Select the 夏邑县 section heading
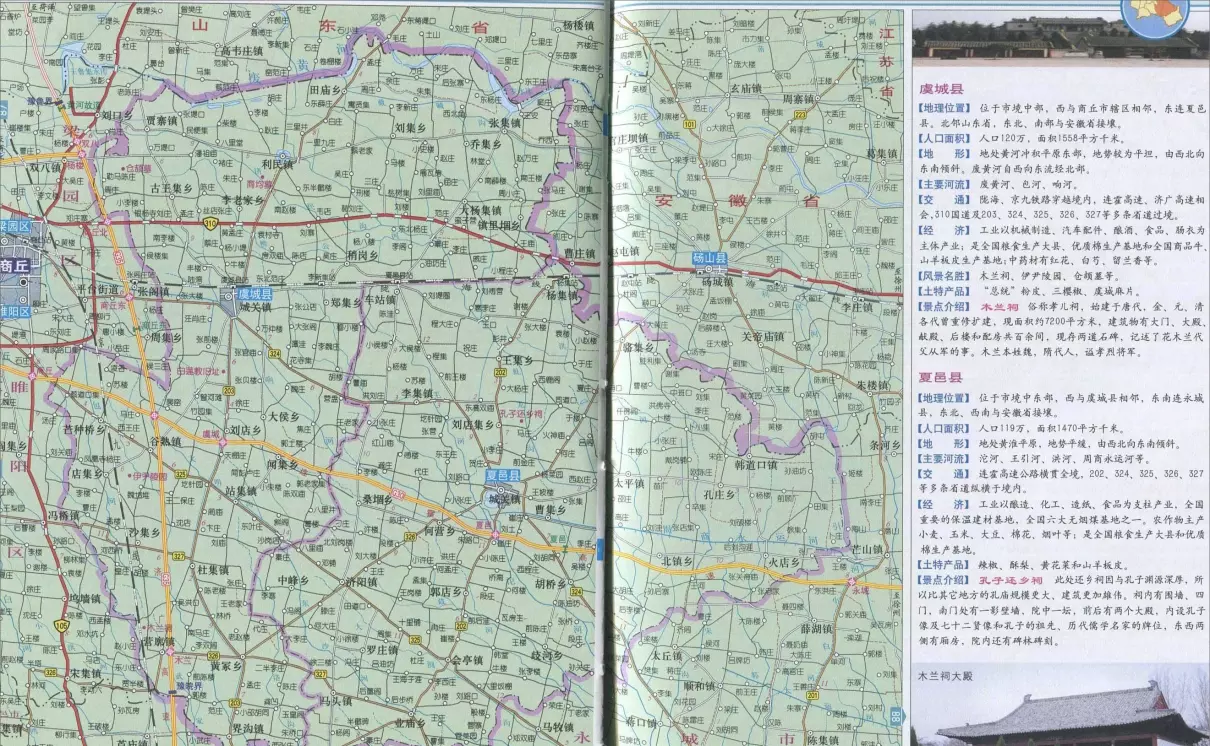This screenshot has height=746, width=1210. (941, 379)
